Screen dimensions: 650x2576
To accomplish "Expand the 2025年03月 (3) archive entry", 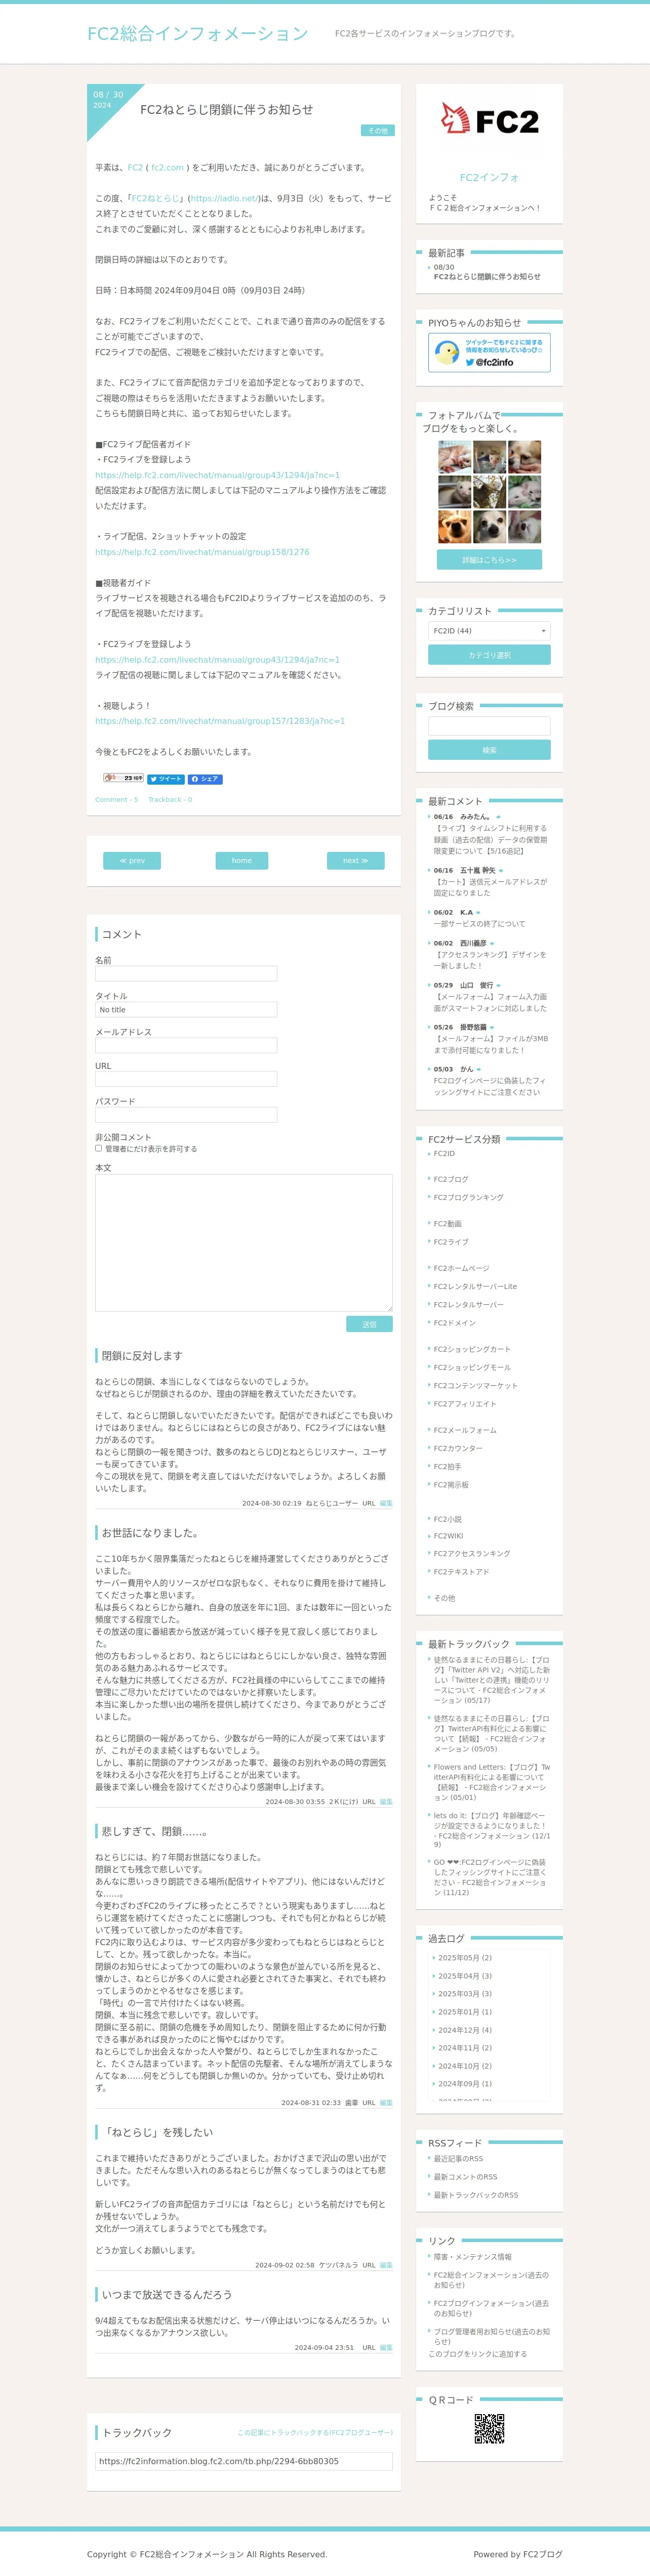I will 465,1994.
